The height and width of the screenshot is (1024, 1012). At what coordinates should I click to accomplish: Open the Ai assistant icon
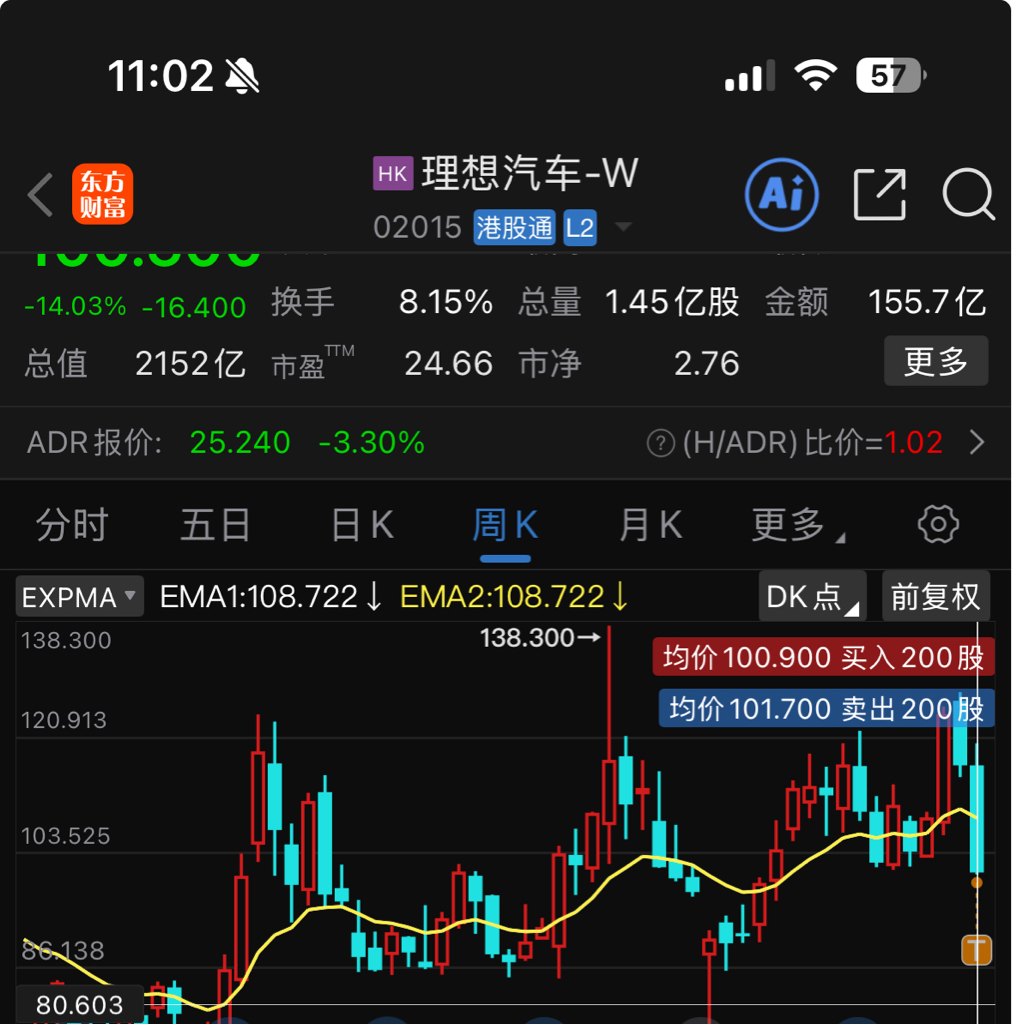click(782, 194)
